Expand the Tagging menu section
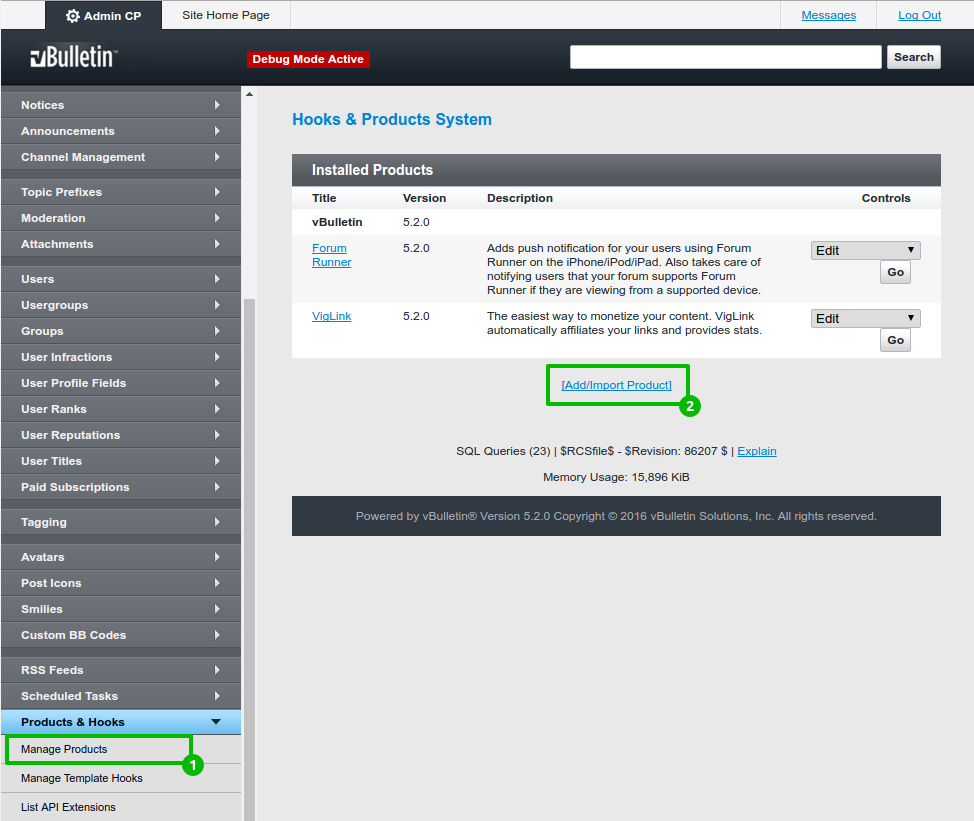This screenshot has height=821, width=974. pyautogui.click(x=121, y=522)
